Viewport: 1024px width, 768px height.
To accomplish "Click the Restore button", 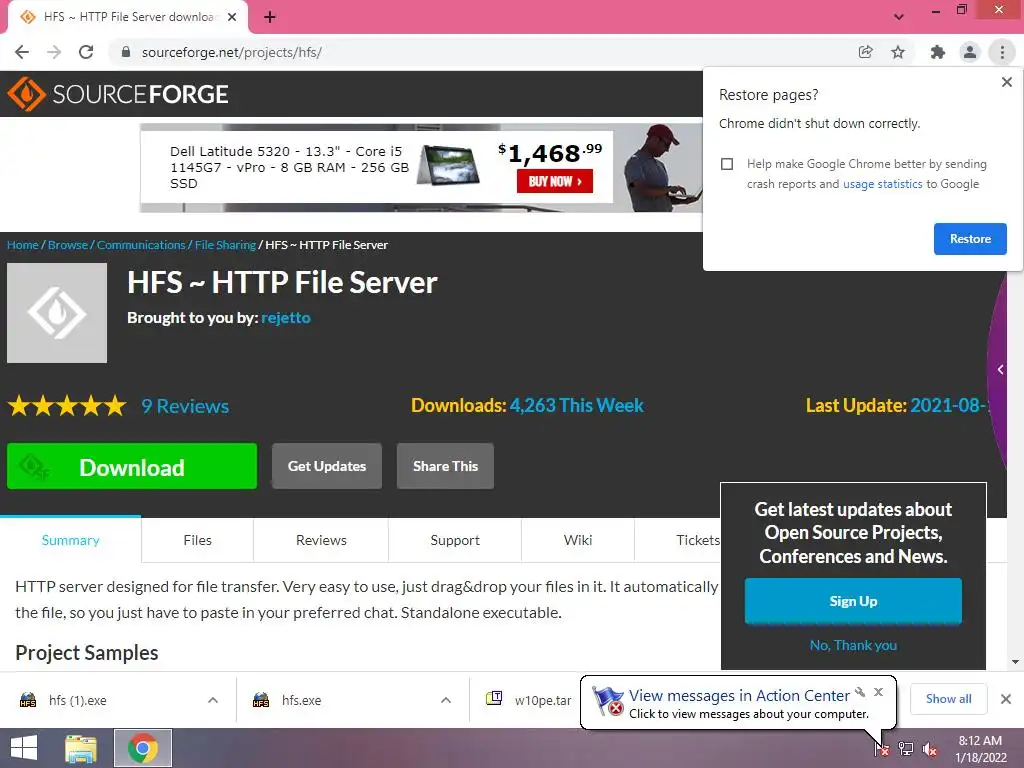I will click(970, 239).
